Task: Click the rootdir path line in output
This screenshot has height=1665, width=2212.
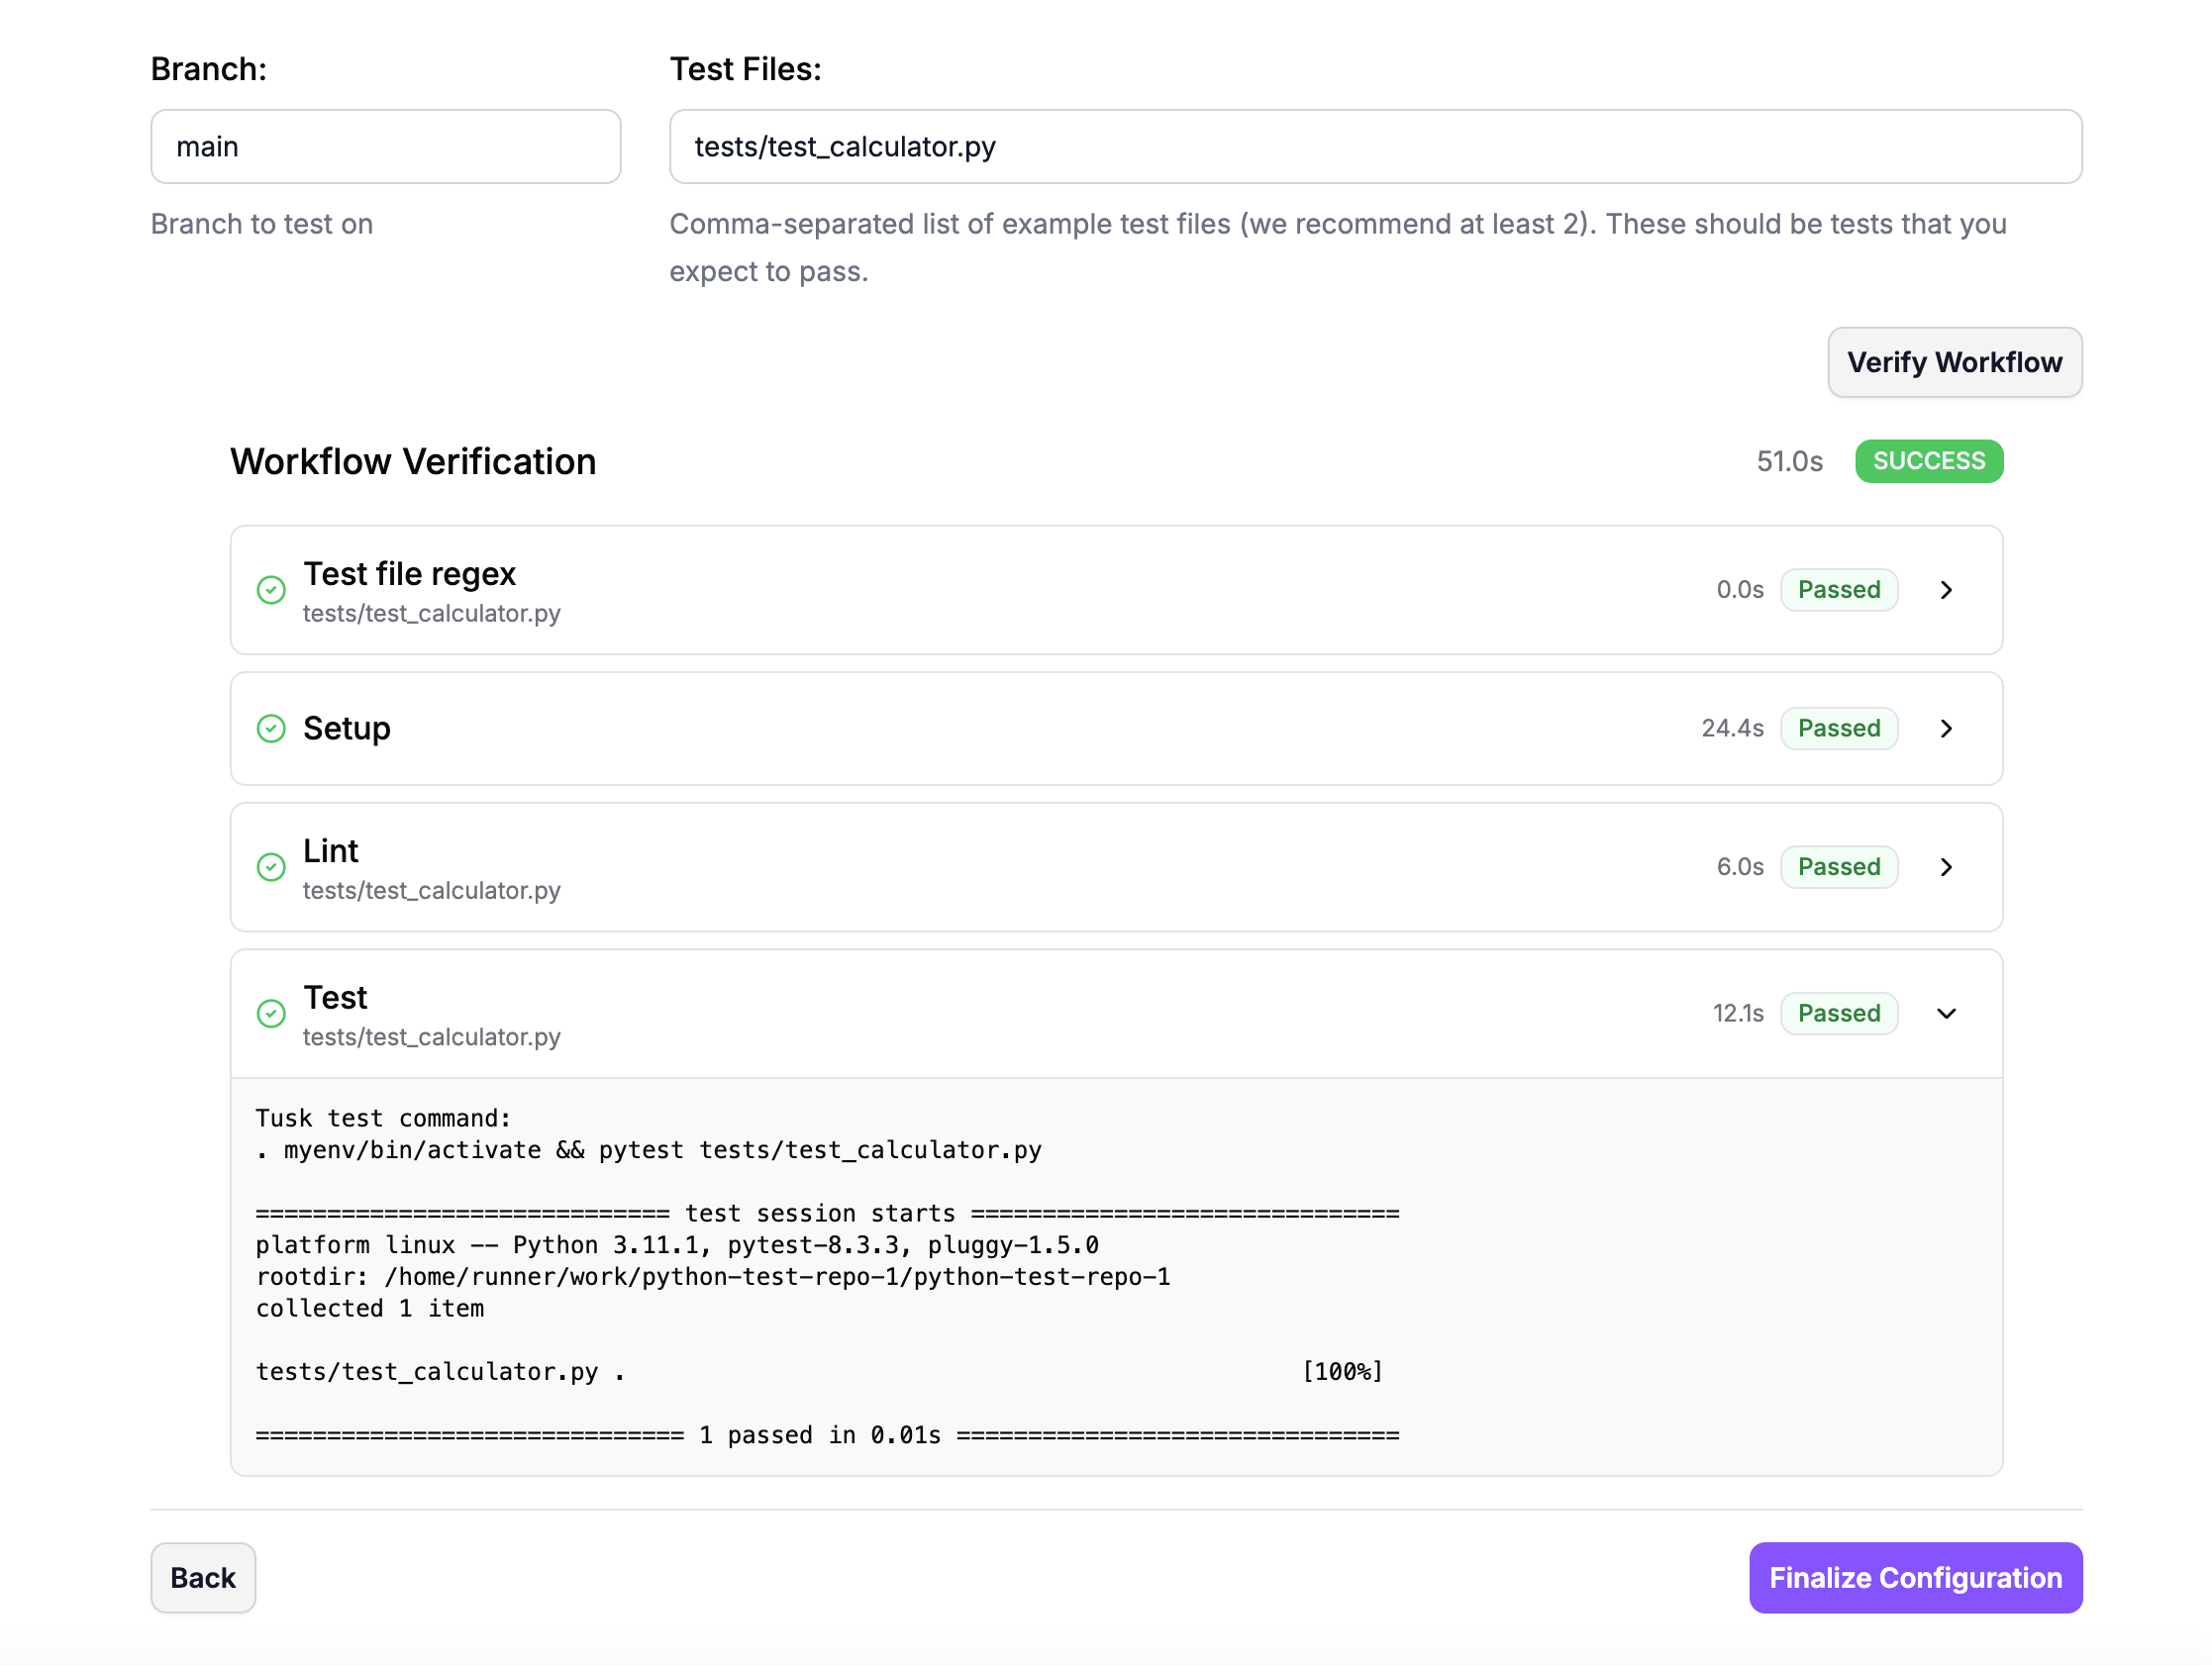Action: coord(713,1277)
